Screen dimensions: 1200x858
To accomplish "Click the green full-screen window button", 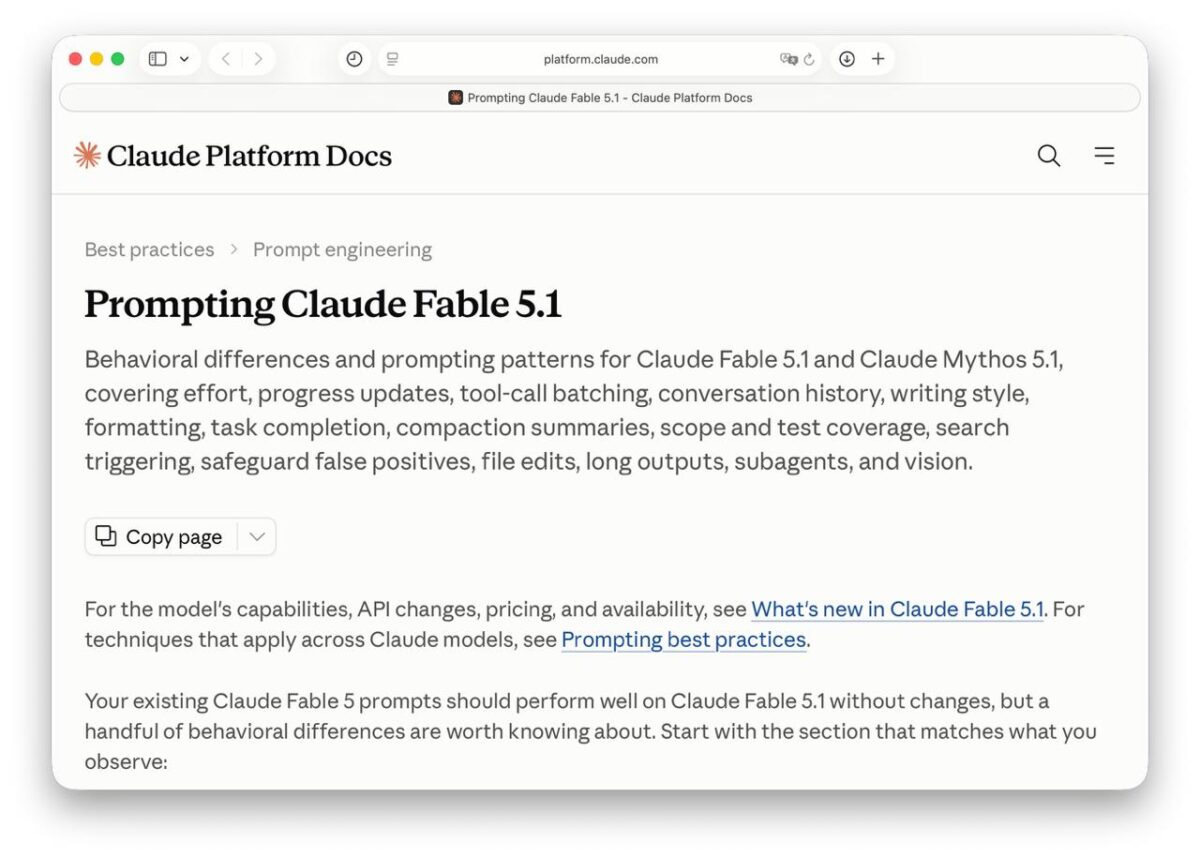I will tap(117, 59).
